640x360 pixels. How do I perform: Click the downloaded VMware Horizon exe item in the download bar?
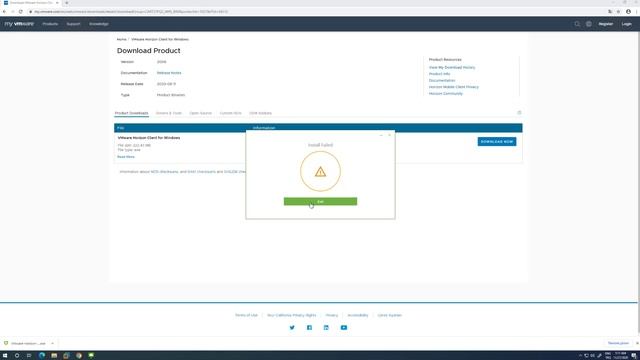coord(25,343)
